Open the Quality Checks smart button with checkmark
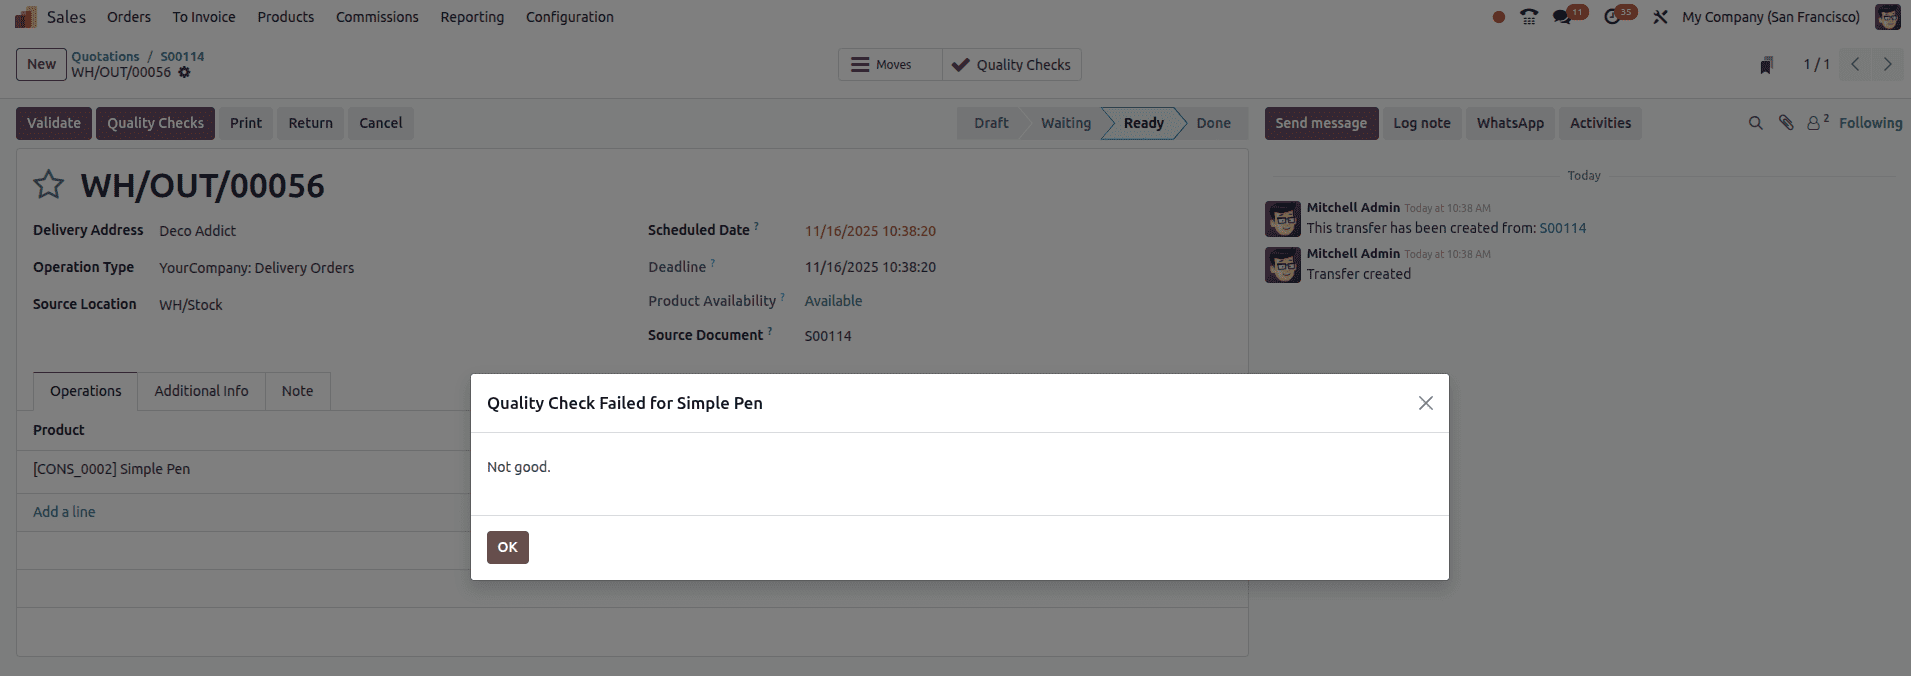1911x676 pixels. 1011,65
